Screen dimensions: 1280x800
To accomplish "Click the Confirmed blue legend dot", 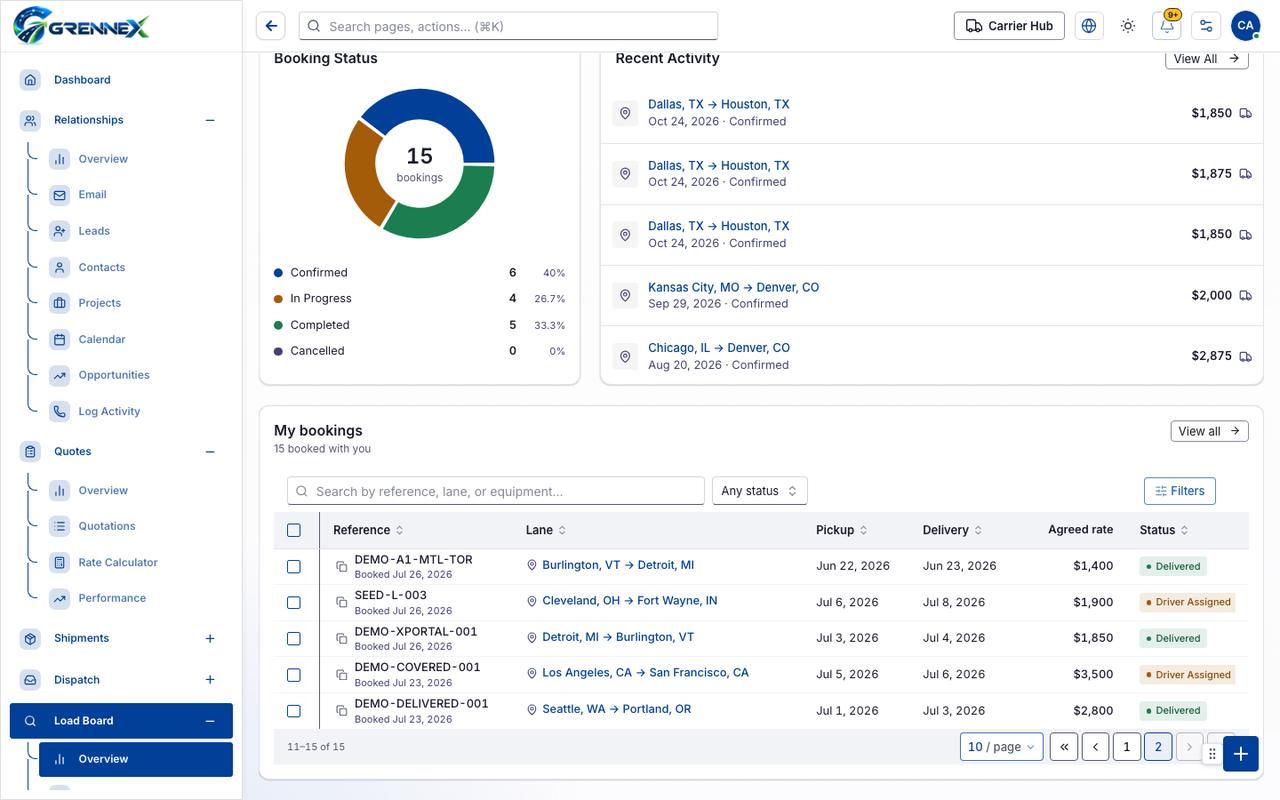I will pyautogui.click(x=278, y=273).
